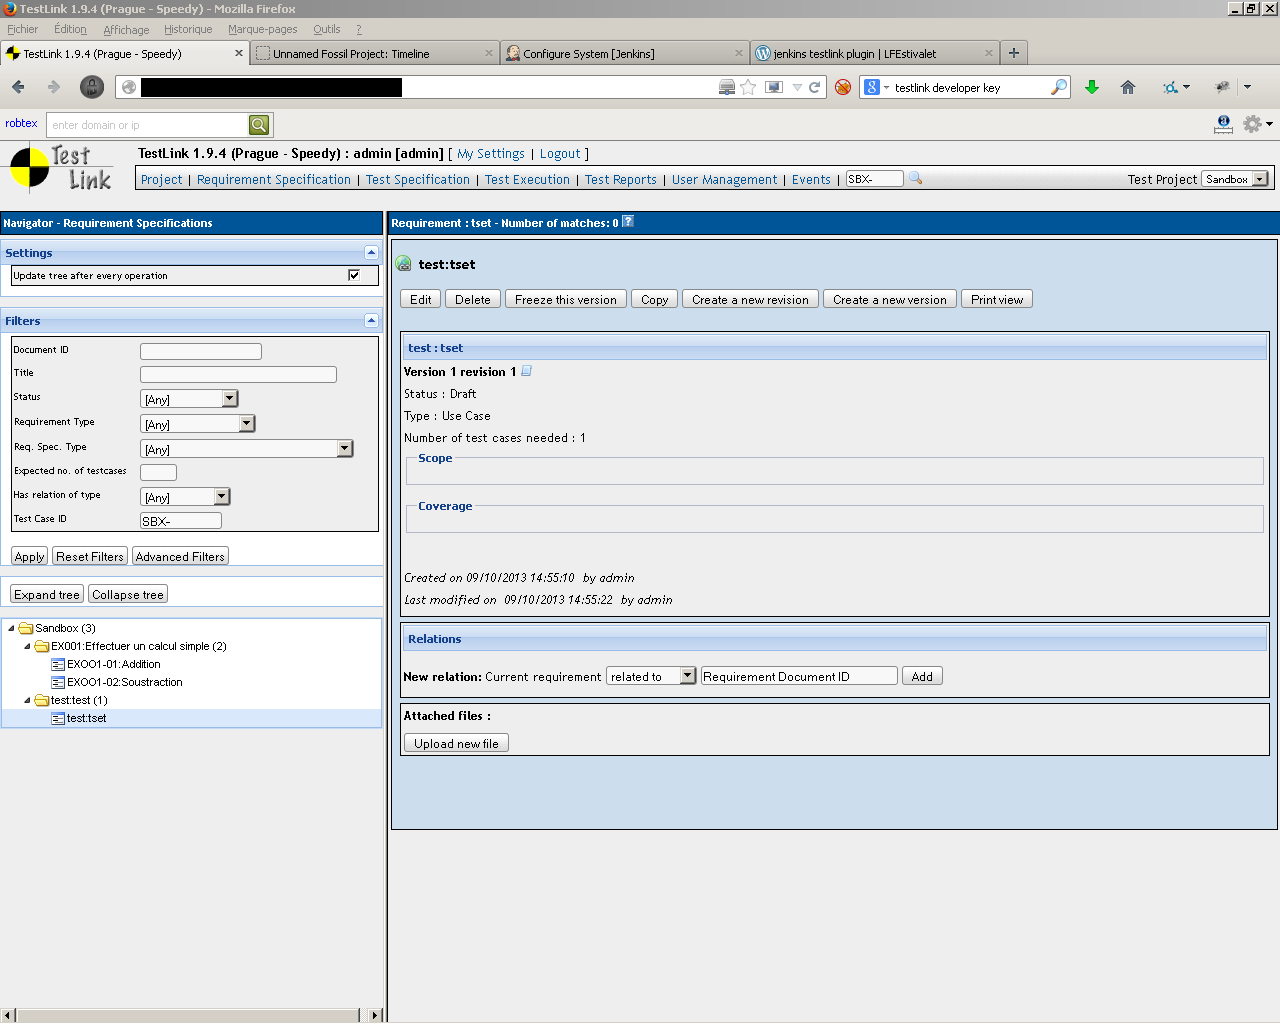Open the Has relation of type dropdown
1280x1024 pixels.
pos(222,496)
